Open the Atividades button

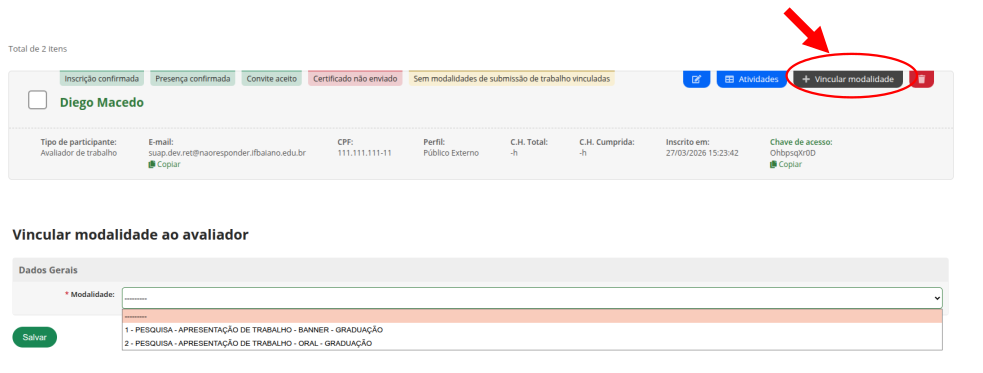751,80
